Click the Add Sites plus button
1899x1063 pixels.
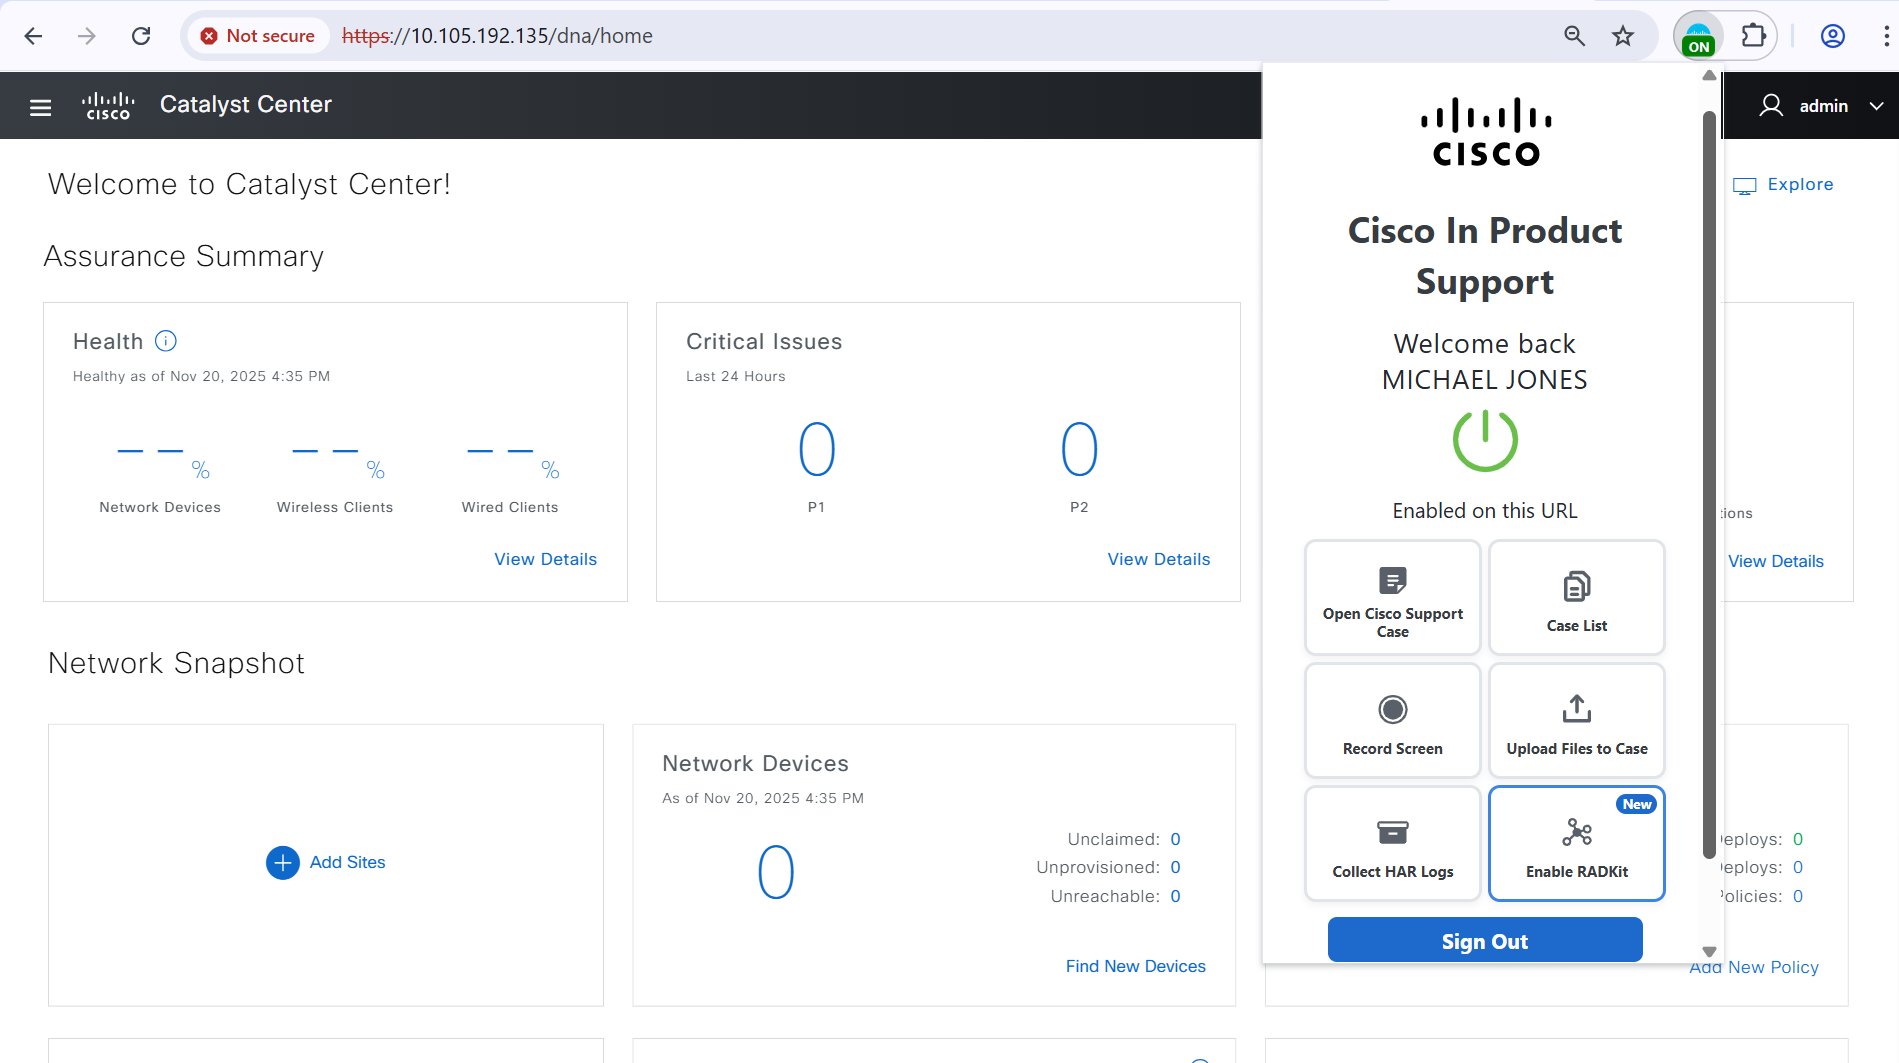coord(283,862)
